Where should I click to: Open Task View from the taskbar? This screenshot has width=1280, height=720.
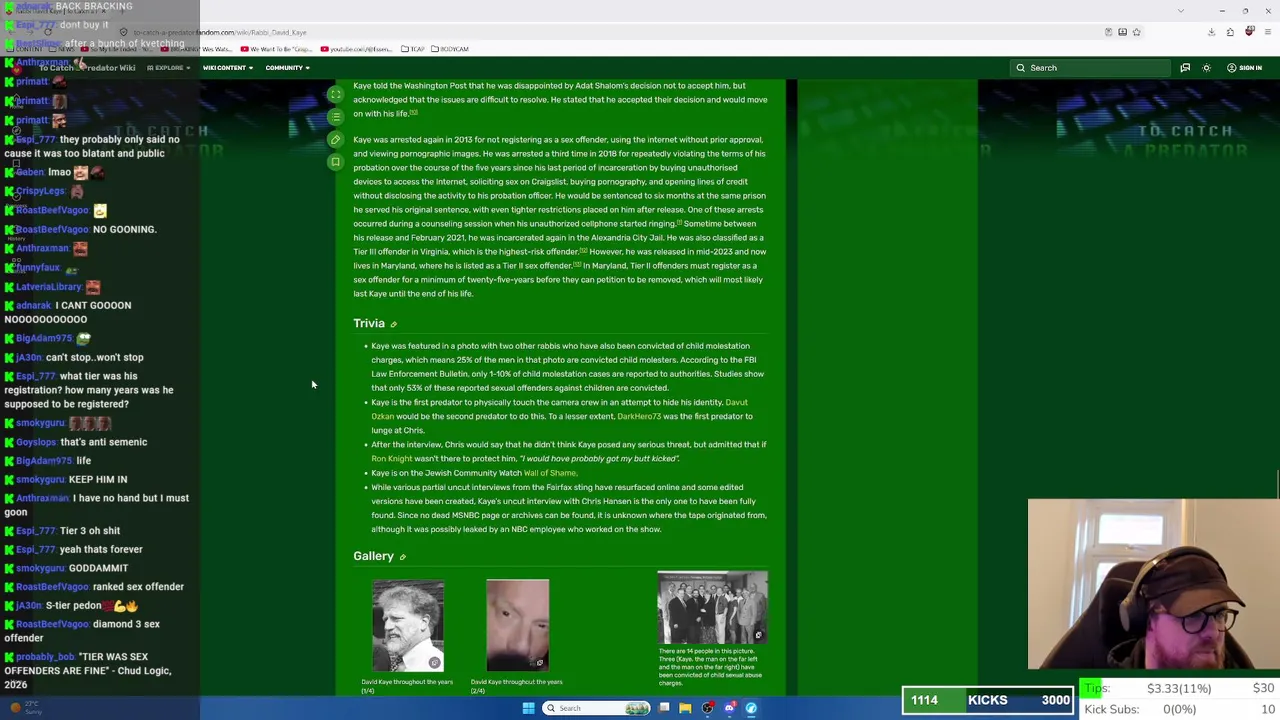pos(664,708)
